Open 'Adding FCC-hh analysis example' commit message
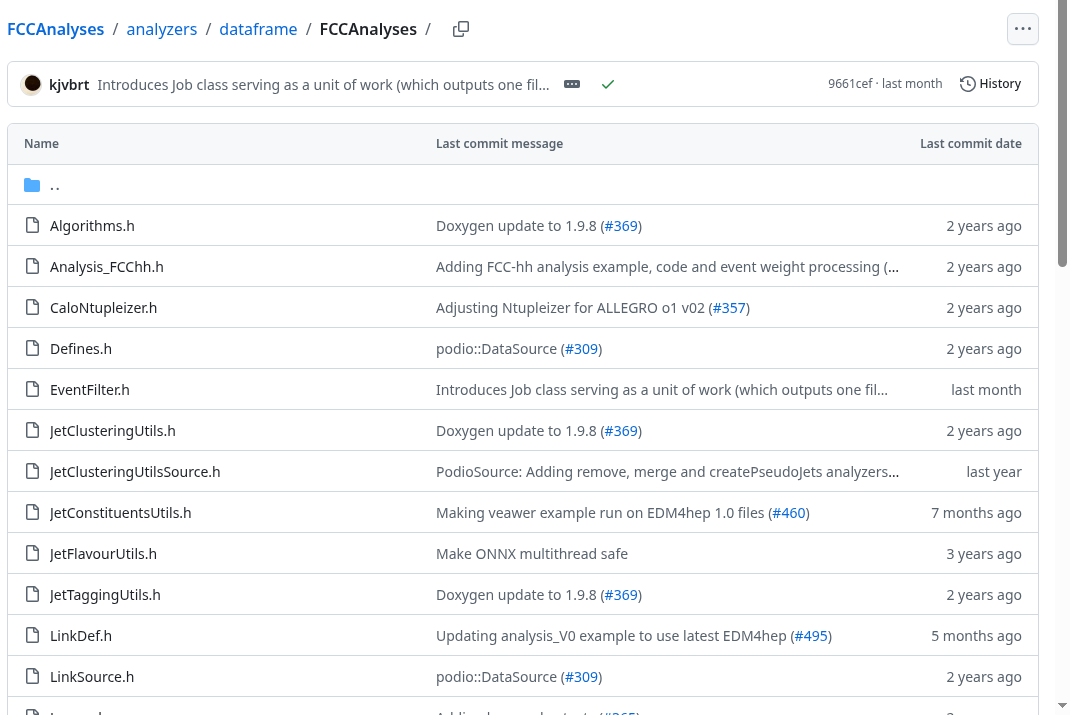This screenshot has width=1070, height=715. (667, 267)
